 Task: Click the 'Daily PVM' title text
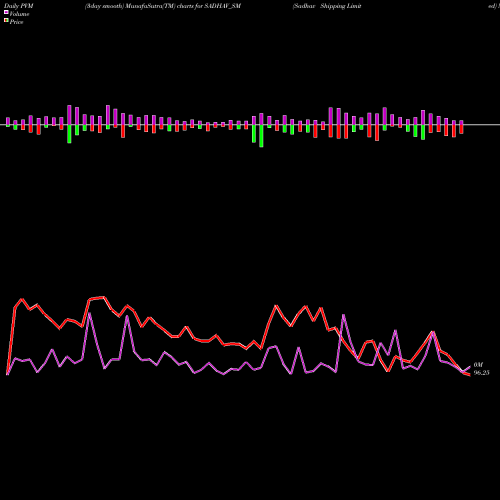[x=19, y=6]
